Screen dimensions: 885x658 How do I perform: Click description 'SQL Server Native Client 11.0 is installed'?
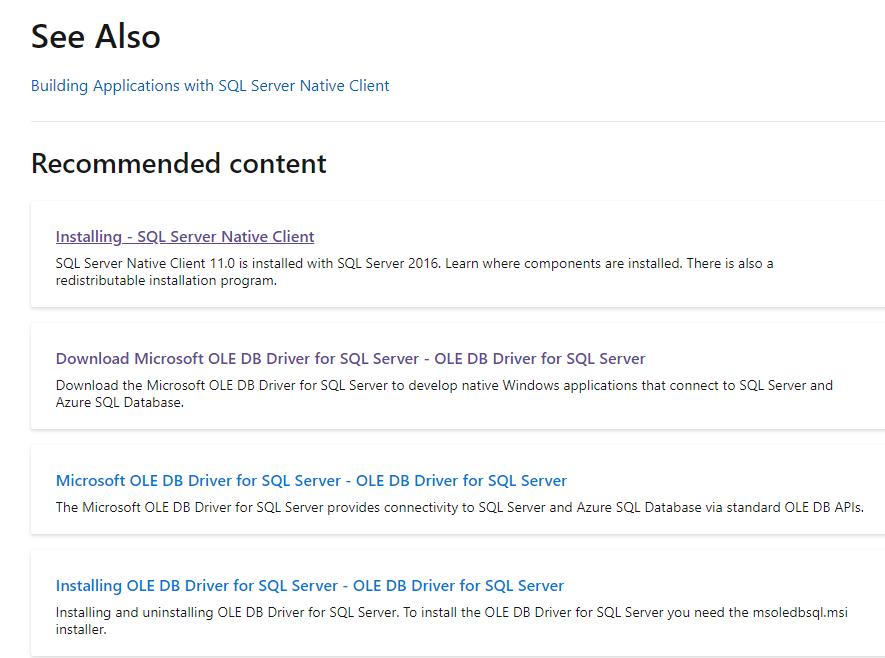coord(414,272)
